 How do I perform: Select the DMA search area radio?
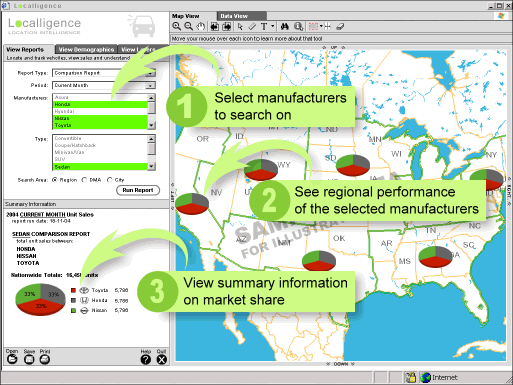(84, 180)
